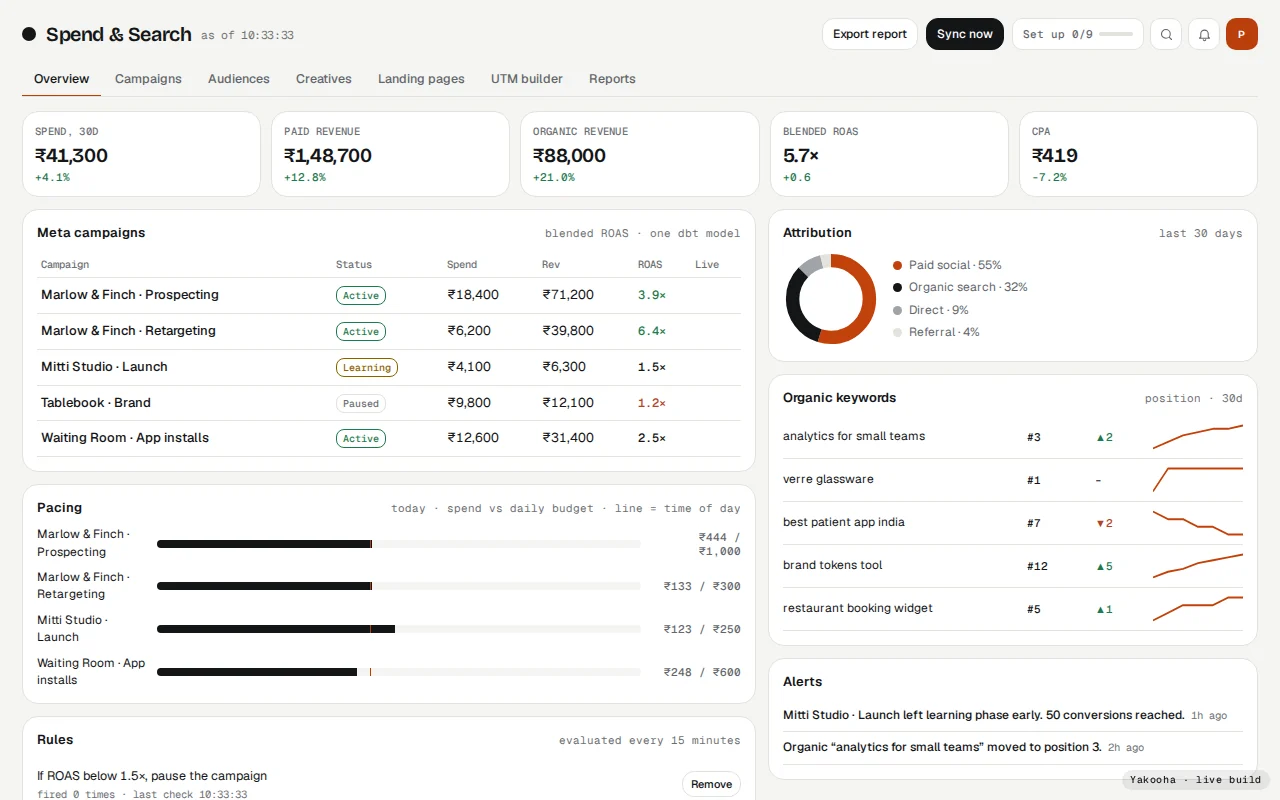Switch to the Campaigns tab
This screenshot has width=1280, height=800.
pyautogui.click(x=148, y=79)
